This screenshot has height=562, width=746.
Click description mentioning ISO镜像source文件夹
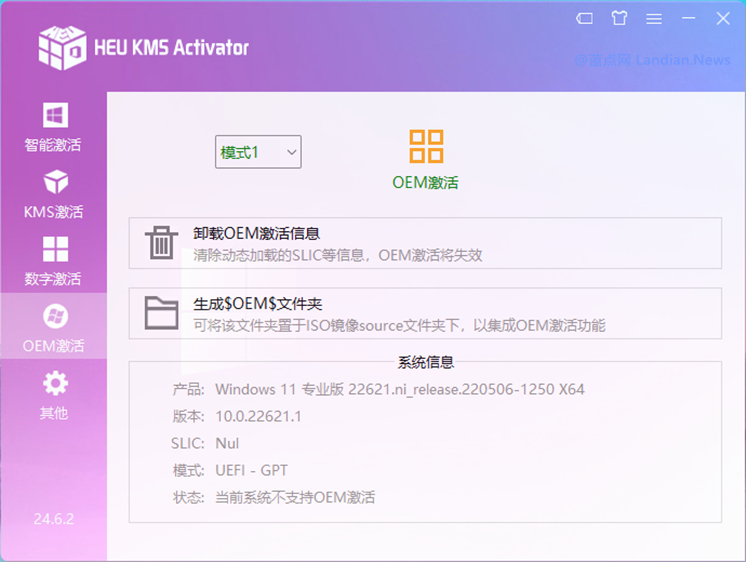point(400,325)
